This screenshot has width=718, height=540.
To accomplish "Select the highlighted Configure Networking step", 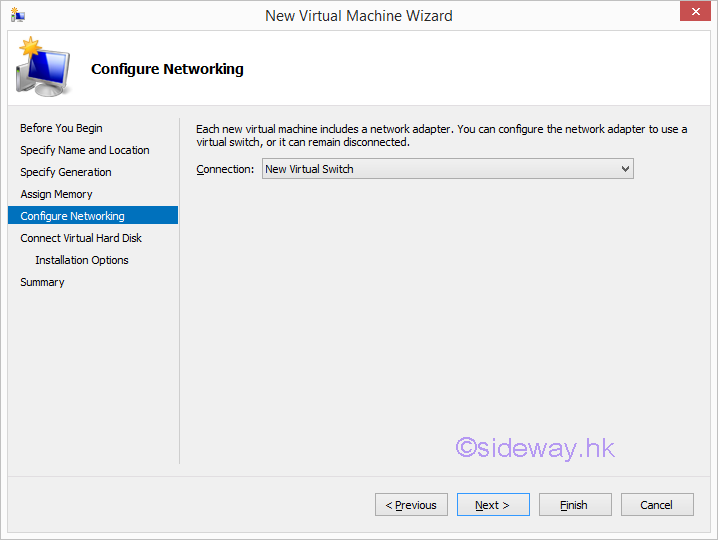I will 73,216.
